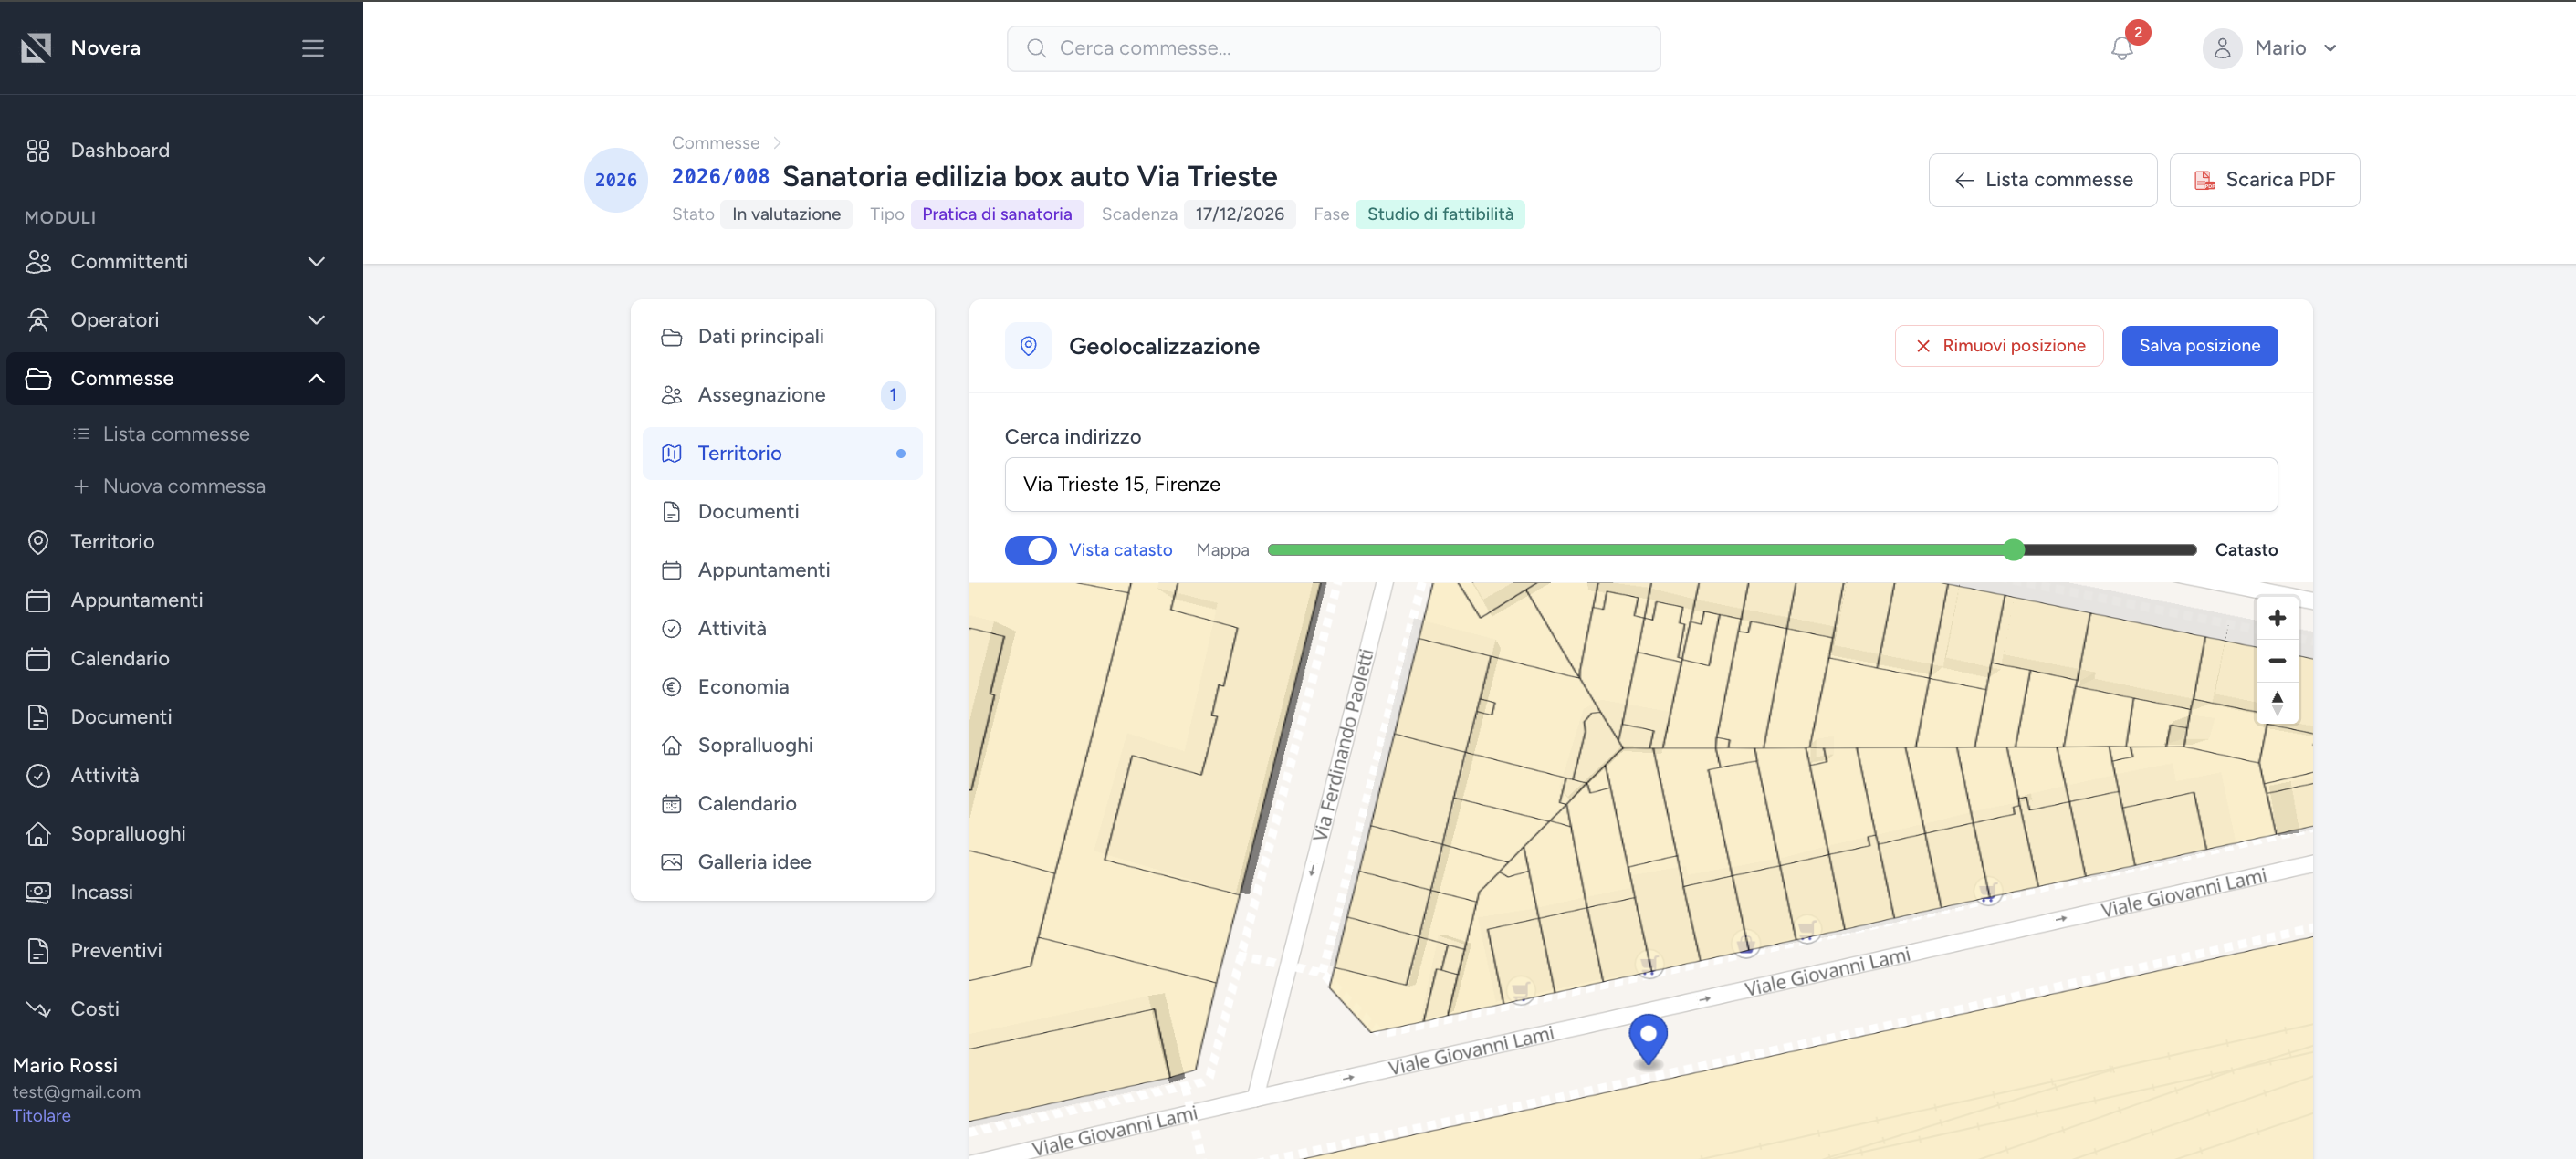Open the Dati principali tab
Image resolution: width=2576 pixels, height=1159 pixels.
782,337
